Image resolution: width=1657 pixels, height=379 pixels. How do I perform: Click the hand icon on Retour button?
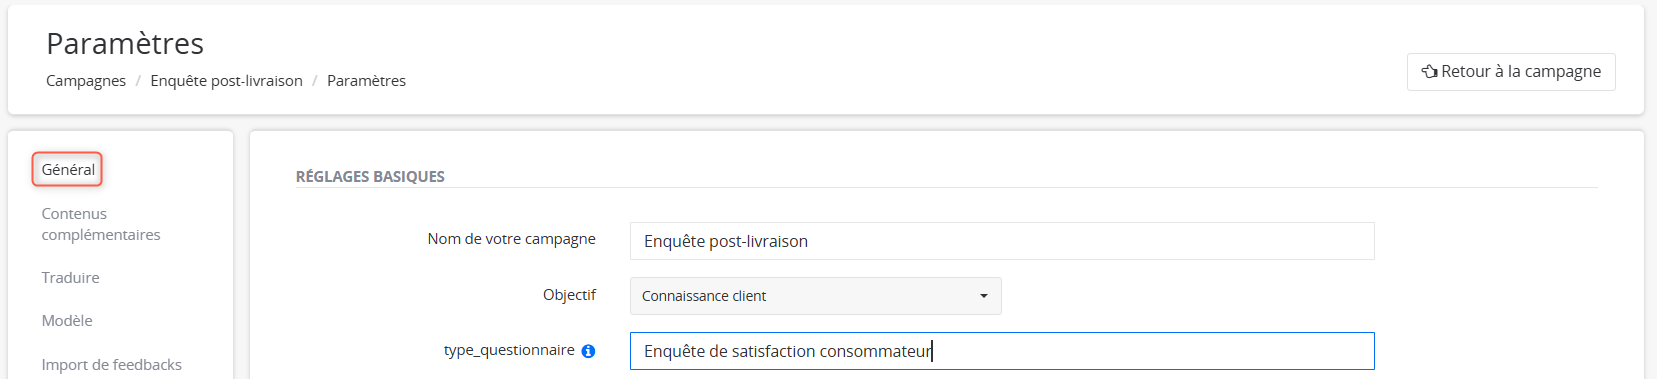pos(1430,72)
